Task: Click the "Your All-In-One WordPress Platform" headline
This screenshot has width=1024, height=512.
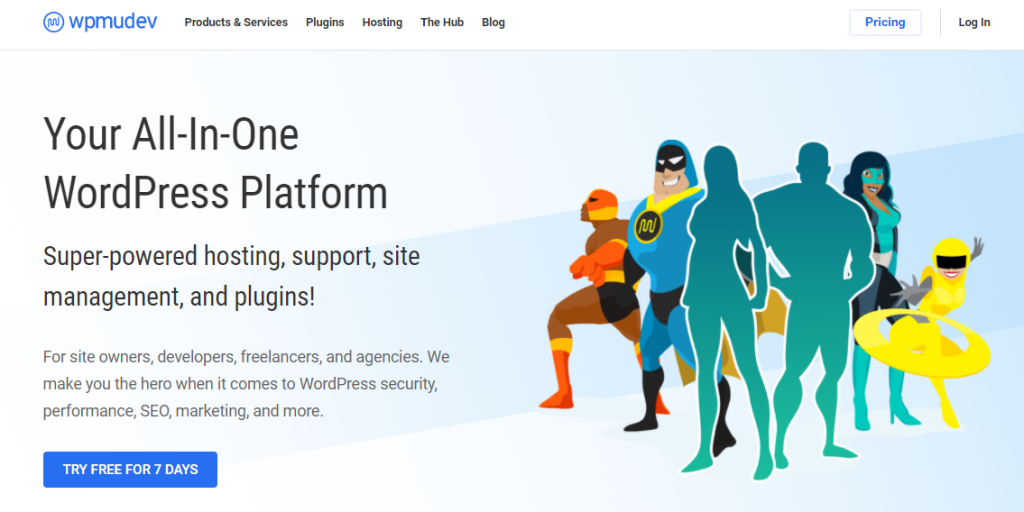Action: pos(216,163)
